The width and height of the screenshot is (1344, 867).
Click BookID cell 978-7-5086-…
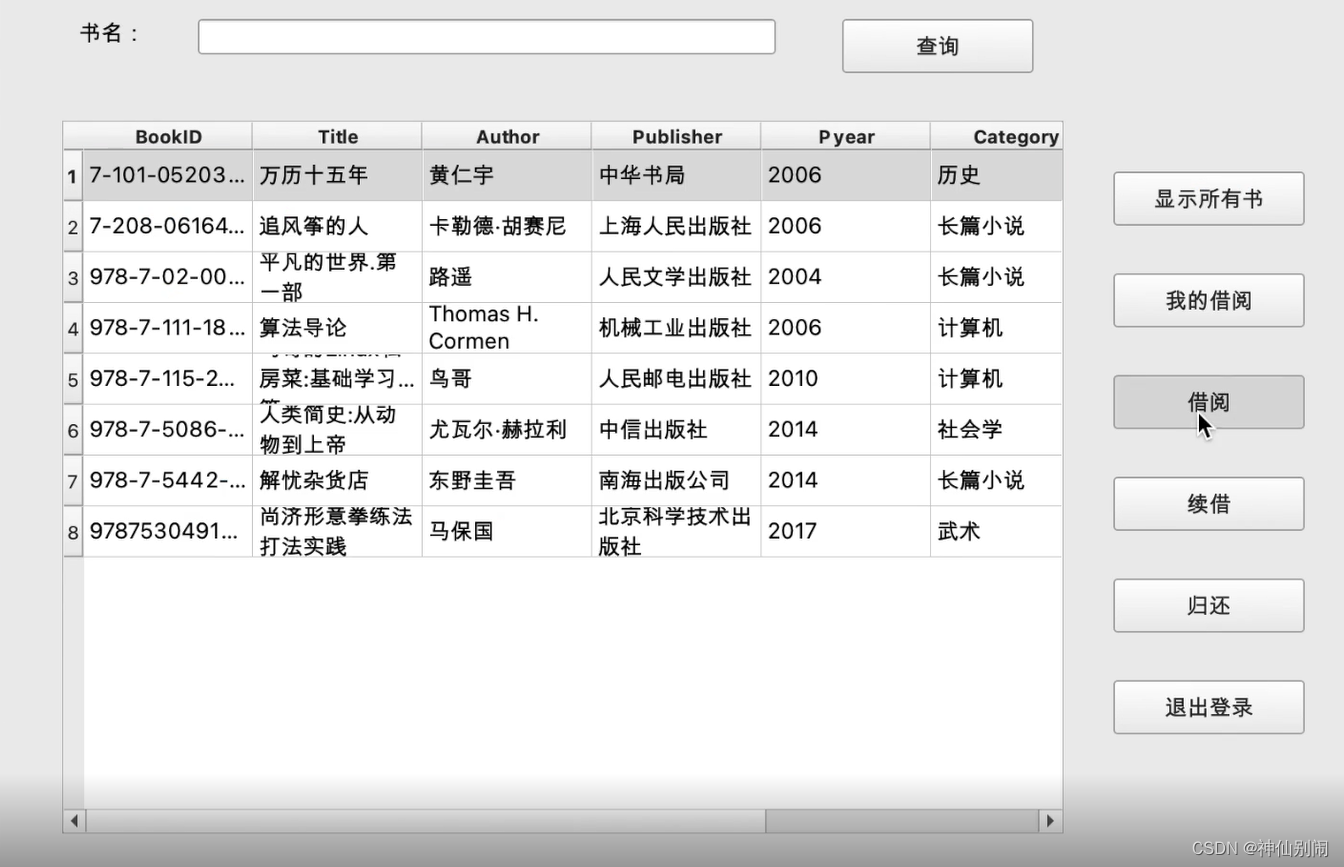click(x=168, y=430)
